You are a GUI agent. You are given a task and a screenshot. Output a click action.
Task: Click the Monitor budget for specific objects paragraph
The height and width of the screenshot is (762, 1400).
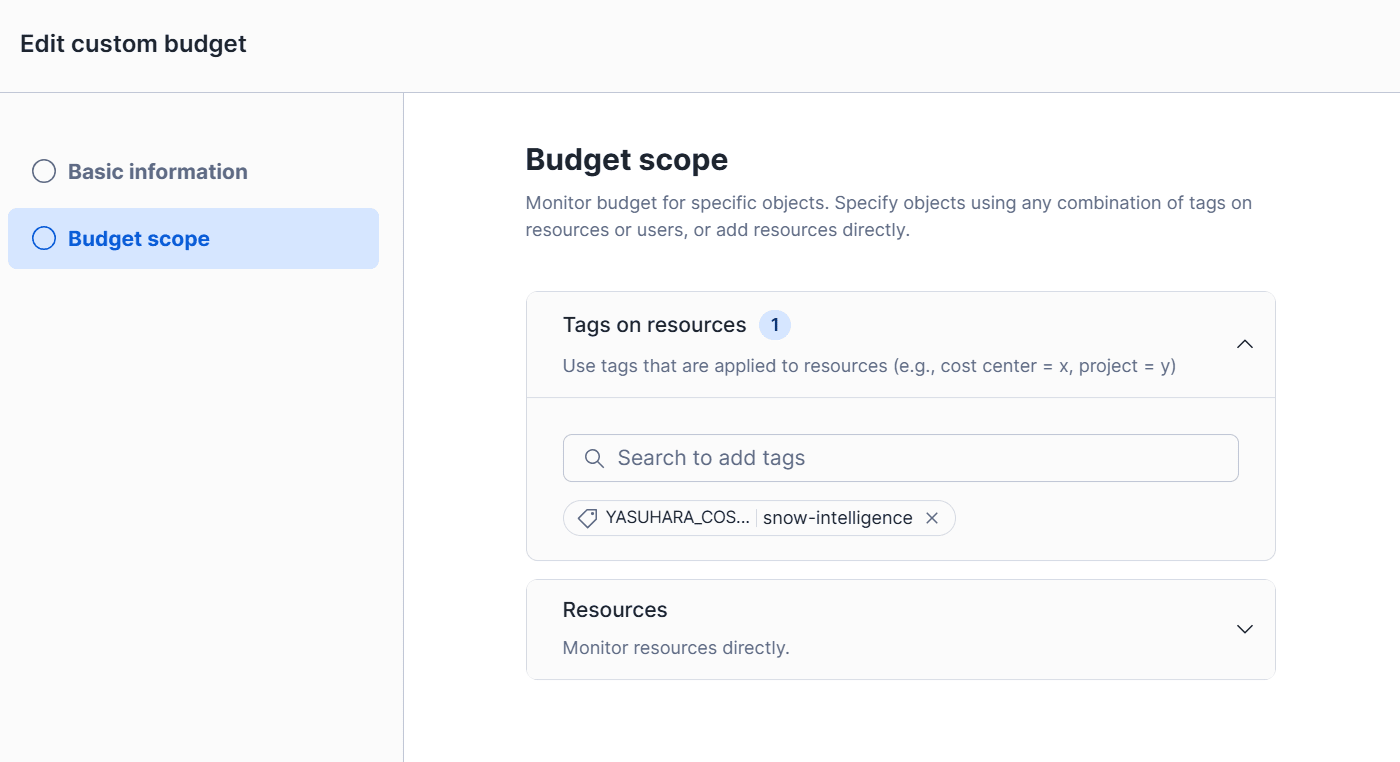click(888, 216)
